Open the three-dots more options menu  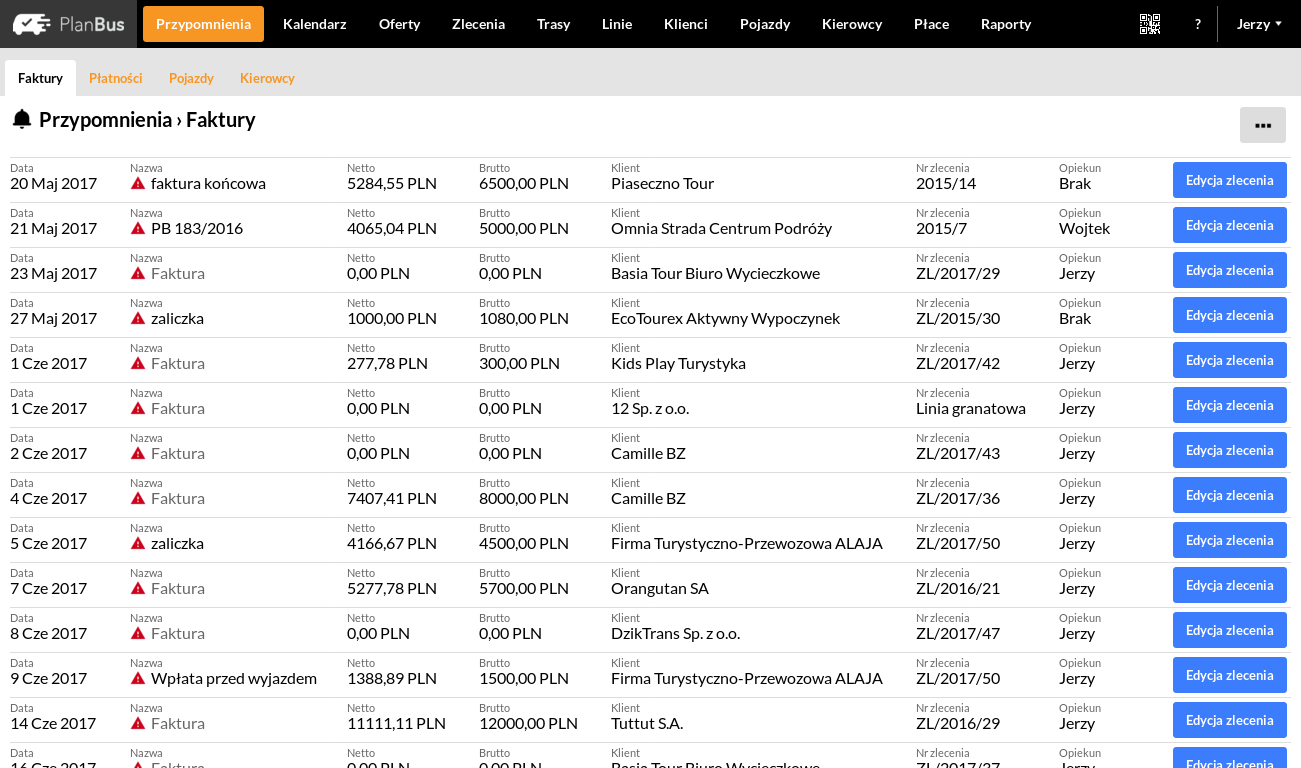(x=1262, y=125)
